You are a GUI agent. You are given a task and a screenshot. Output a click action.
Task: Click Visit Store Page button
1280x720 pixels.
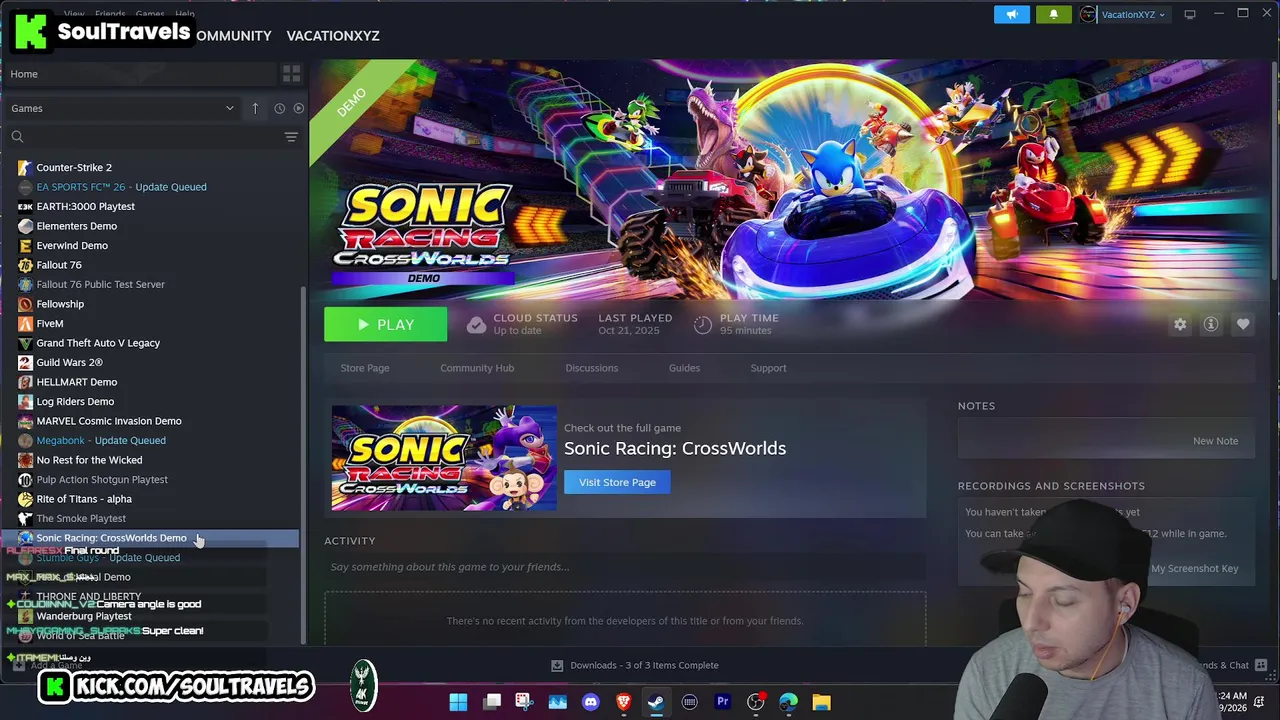pos(617,482)
